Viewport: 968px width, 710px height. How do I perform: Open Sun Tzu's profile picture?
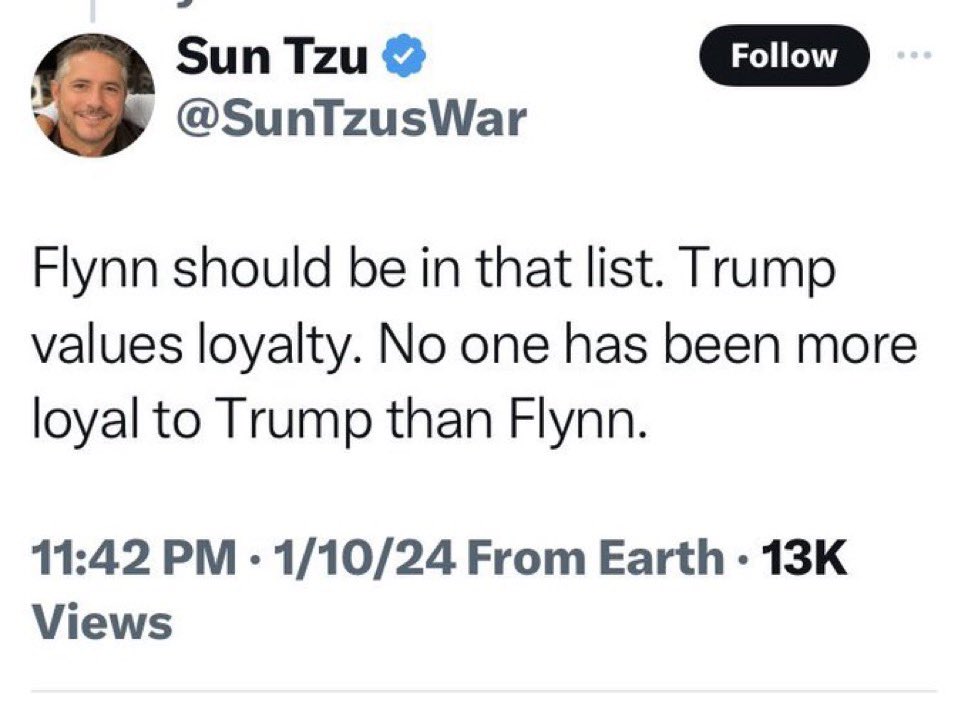coord(95,95)
